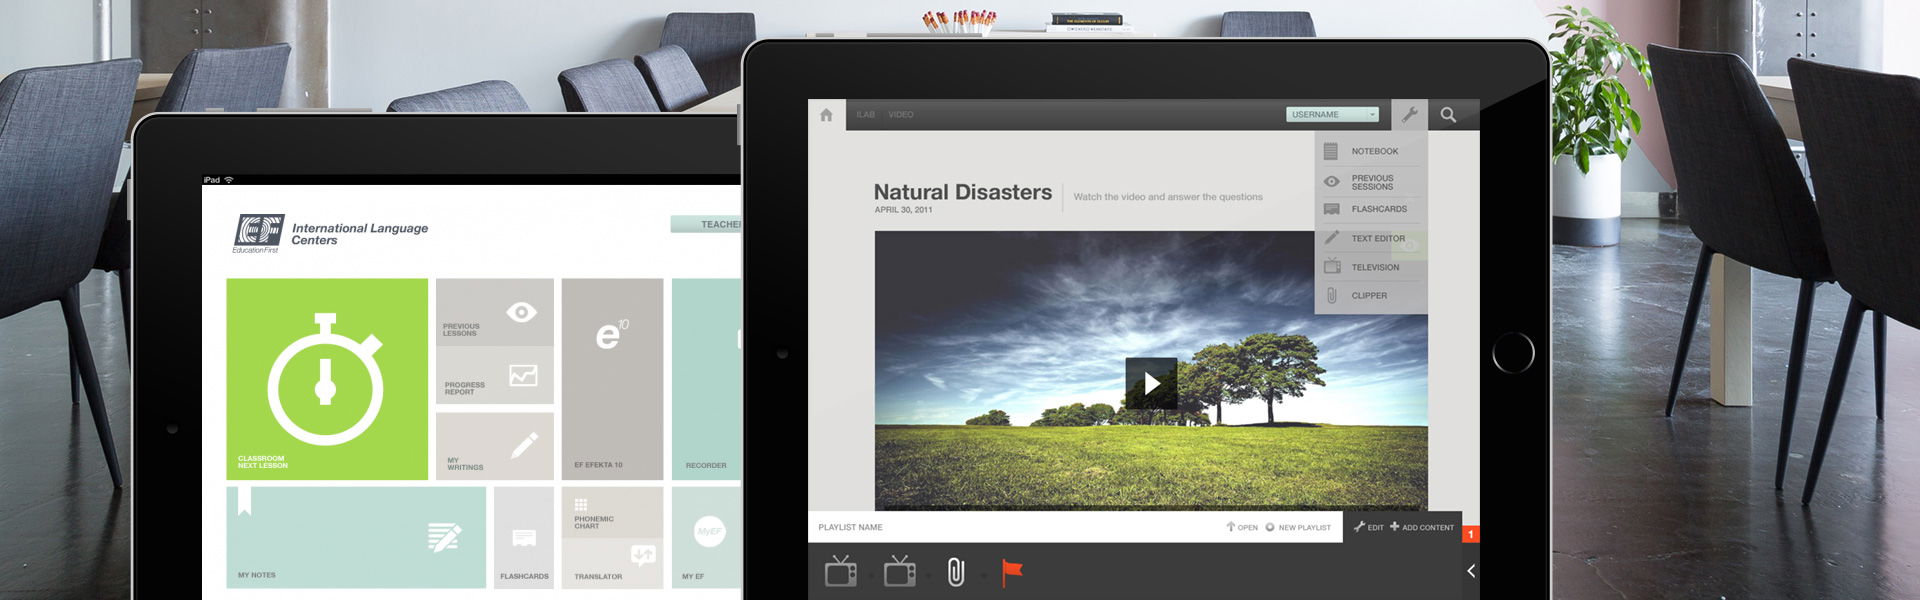1920x600 pixels.
Task: Select the New Playlist radio option
Action: click(1270, 527)
